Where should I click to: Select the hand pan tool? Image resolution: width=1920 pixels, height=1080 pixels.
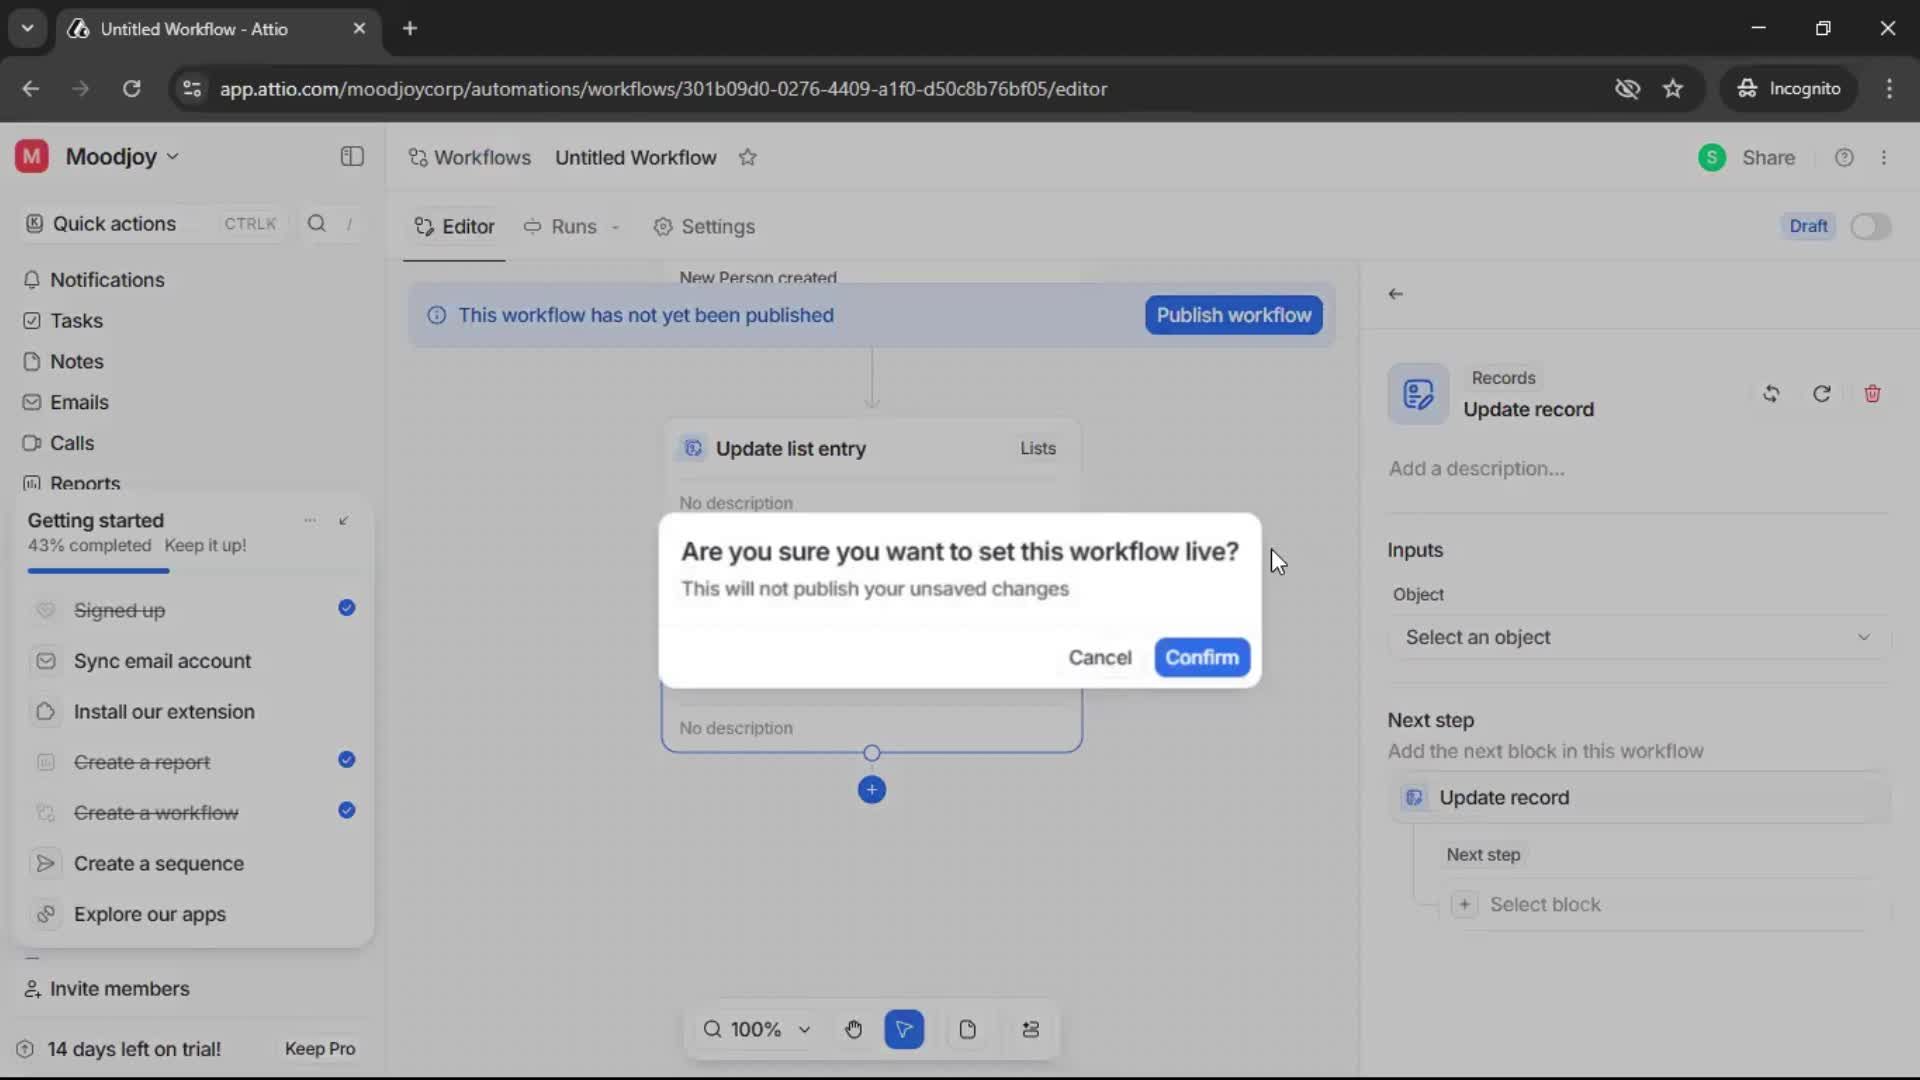click(853, 1029)
